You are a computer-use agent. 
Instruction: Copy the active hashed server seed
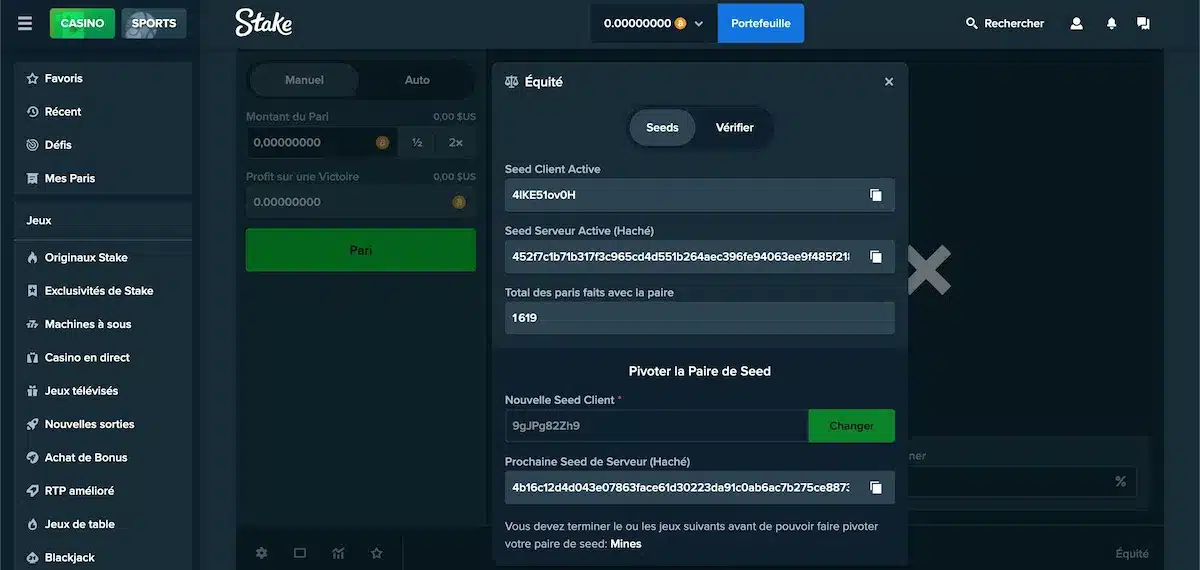click(876, 257)
